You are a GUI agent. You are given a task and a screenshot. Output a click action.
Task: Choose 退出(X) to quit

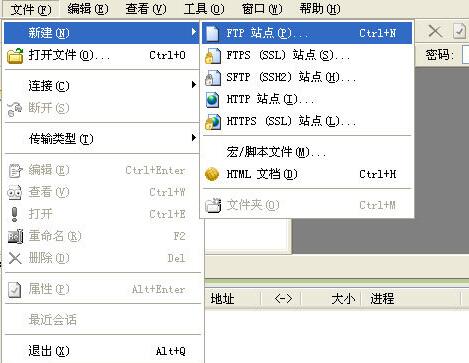point(102,351)
